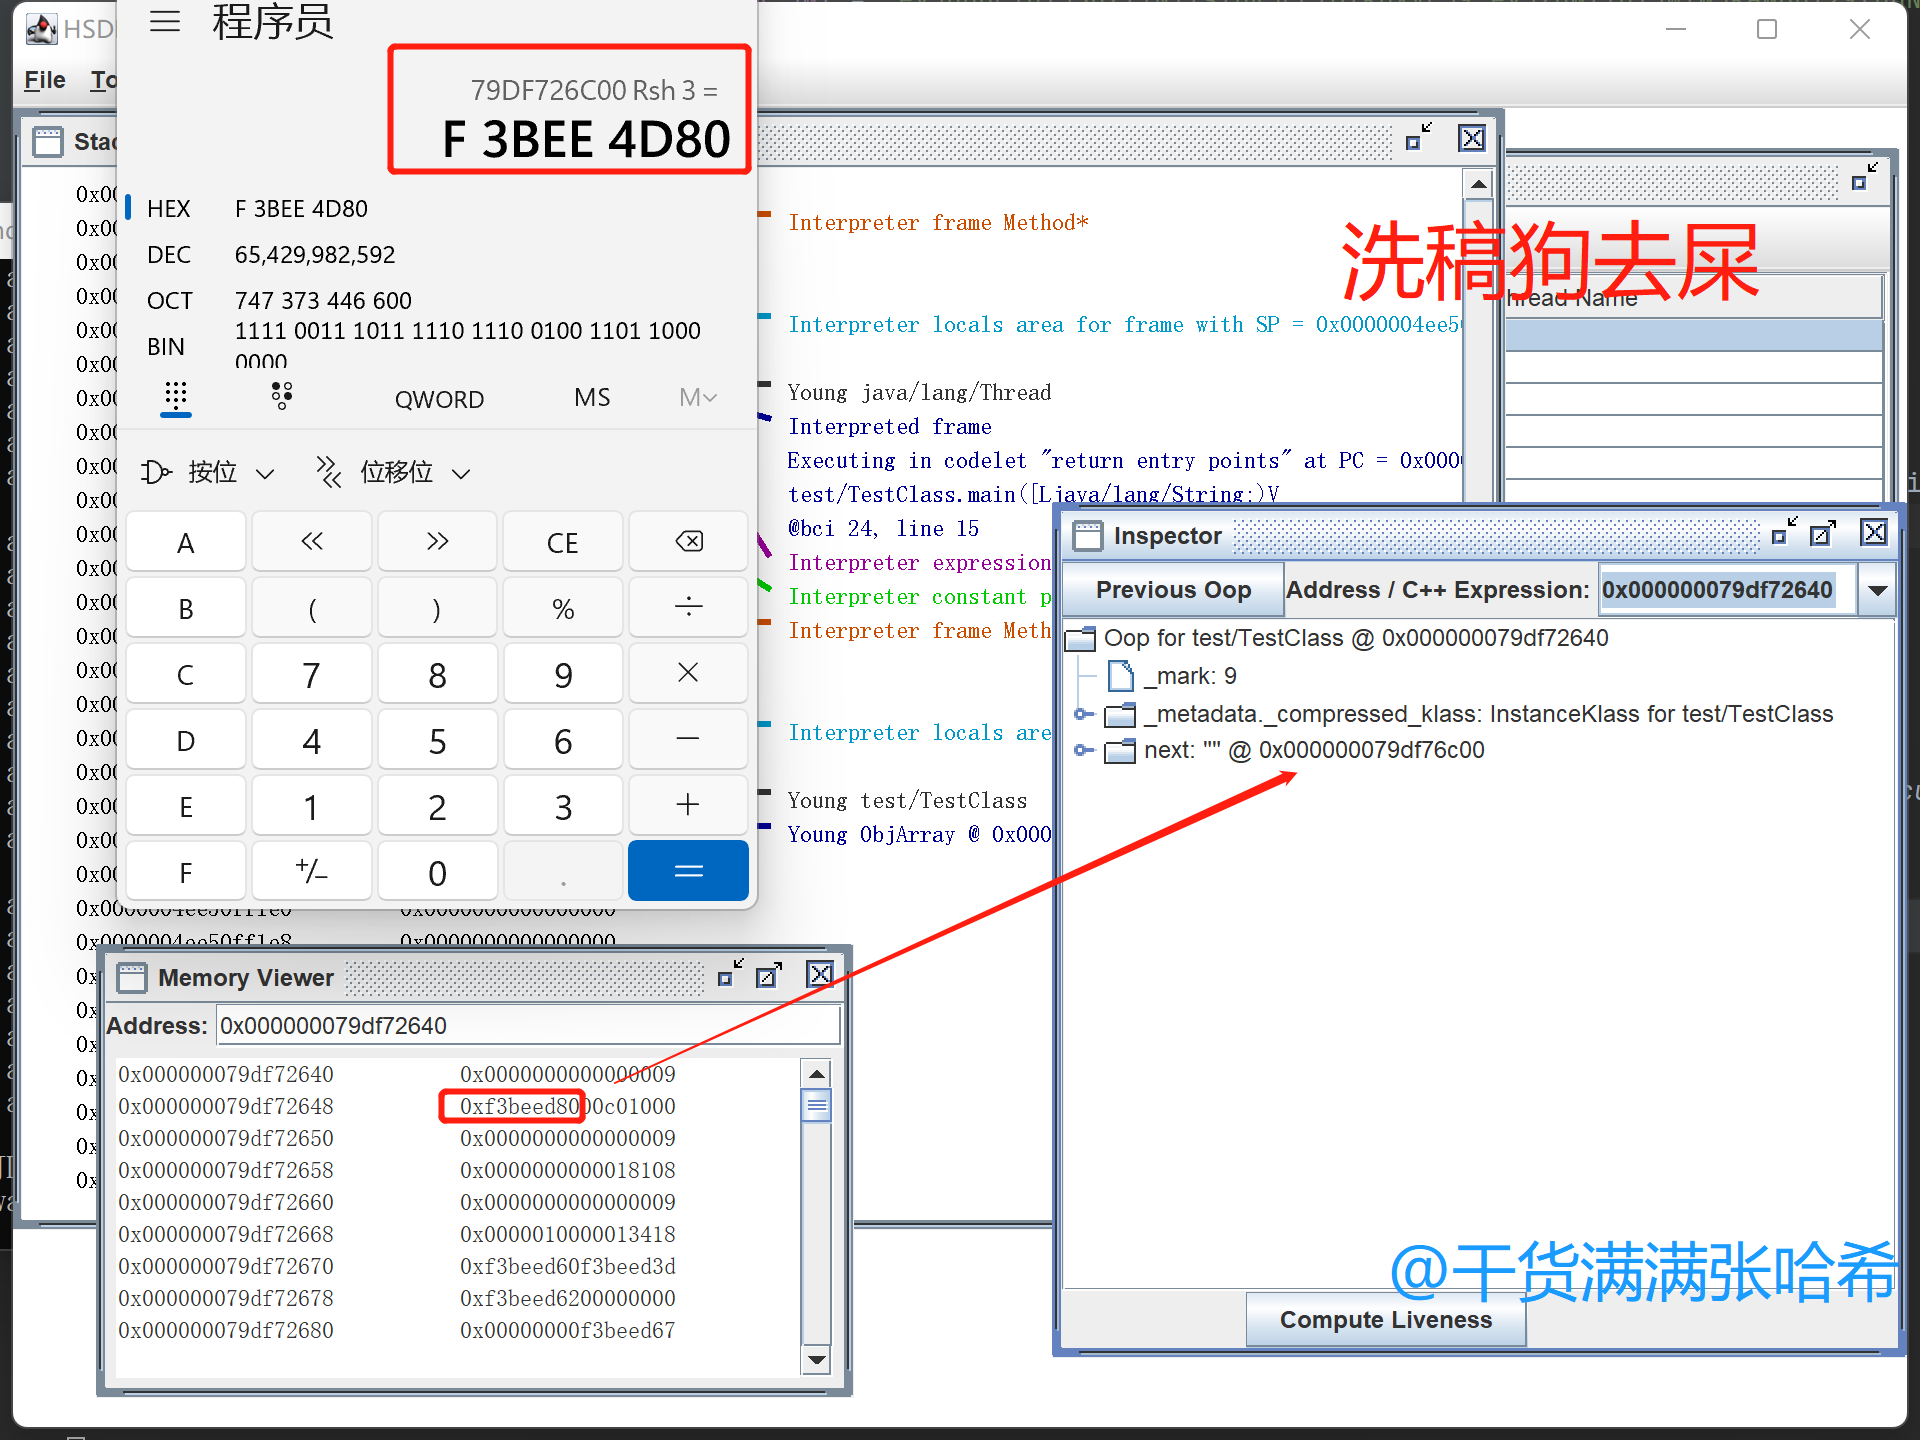Screen dimensions: 1920x1440
Task: Switch to bit toggling keypad icon
Action: point(282,397)
